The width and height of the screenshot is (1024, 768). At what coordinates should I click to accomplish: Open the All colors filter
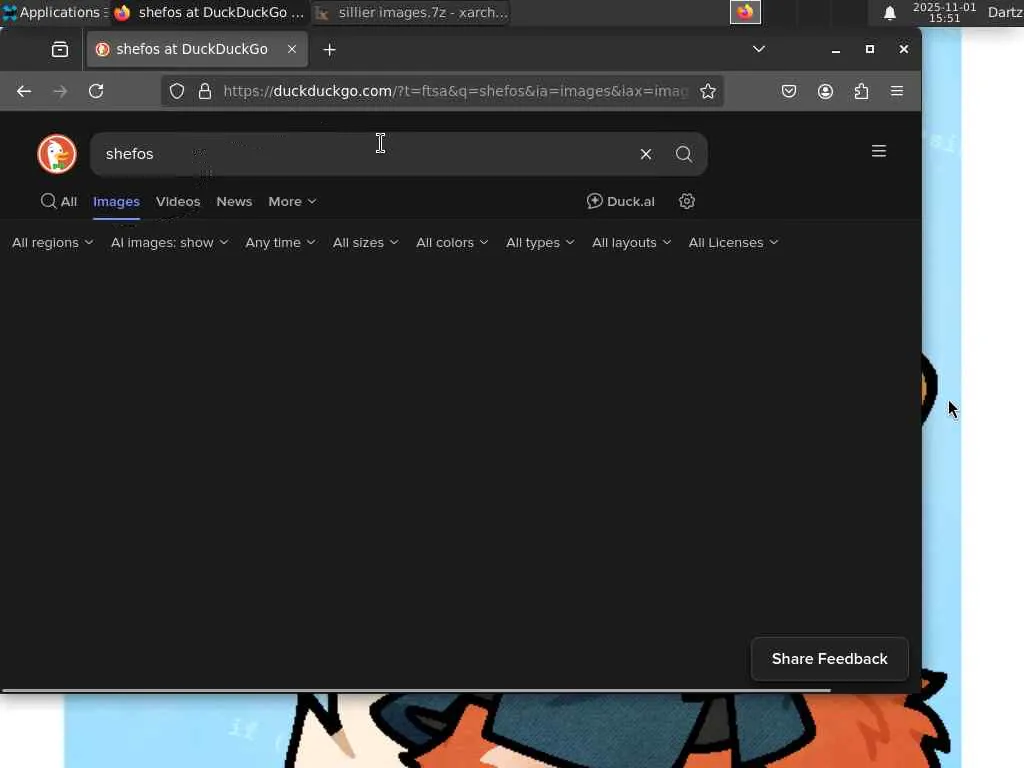452,242
